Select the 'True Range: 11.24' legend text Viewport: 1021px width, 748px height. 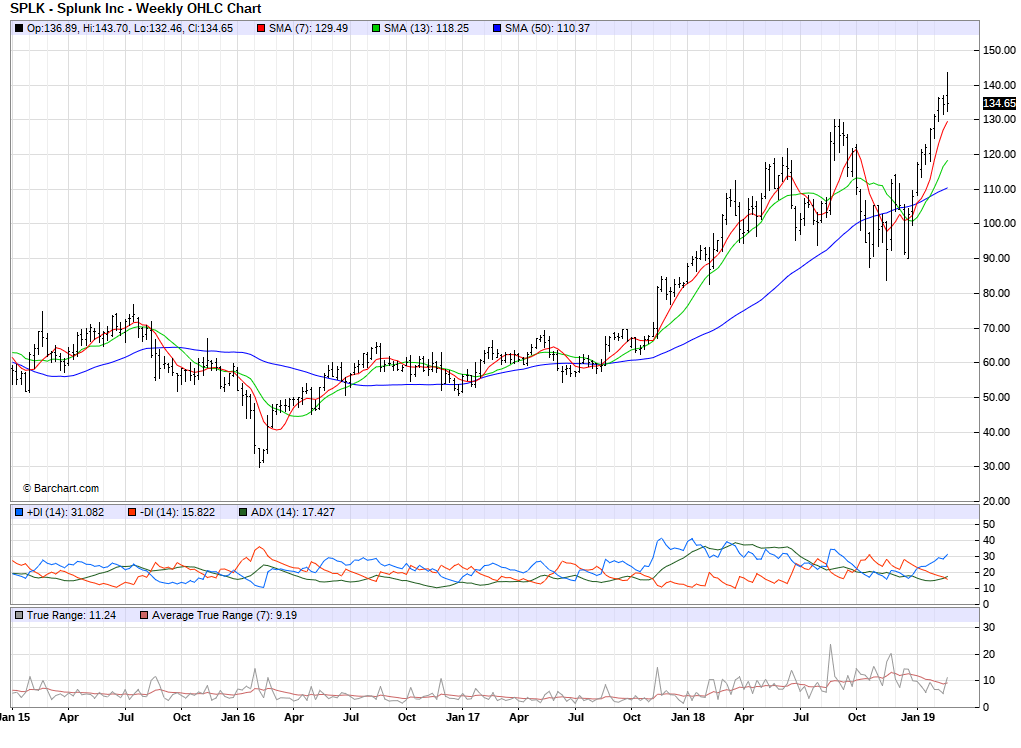click(72, 615)
